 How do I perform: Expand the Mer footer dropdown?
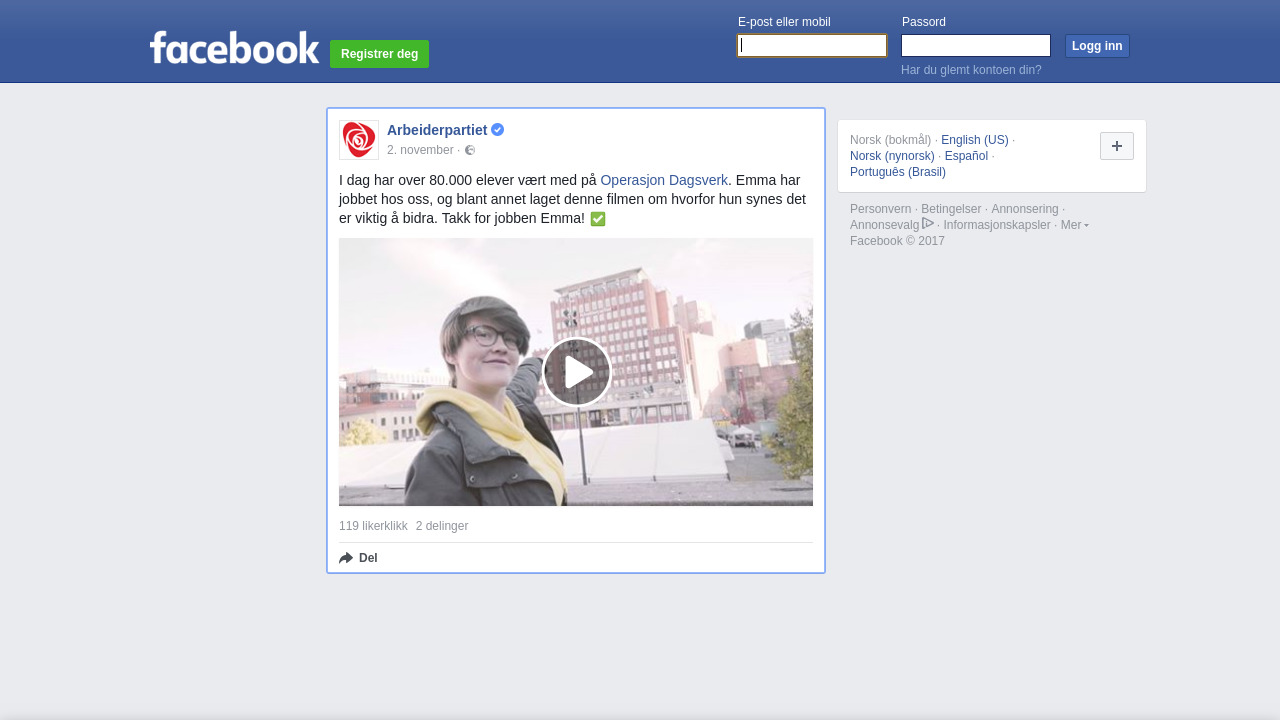pyautogui.click(x=1074, y=225)
